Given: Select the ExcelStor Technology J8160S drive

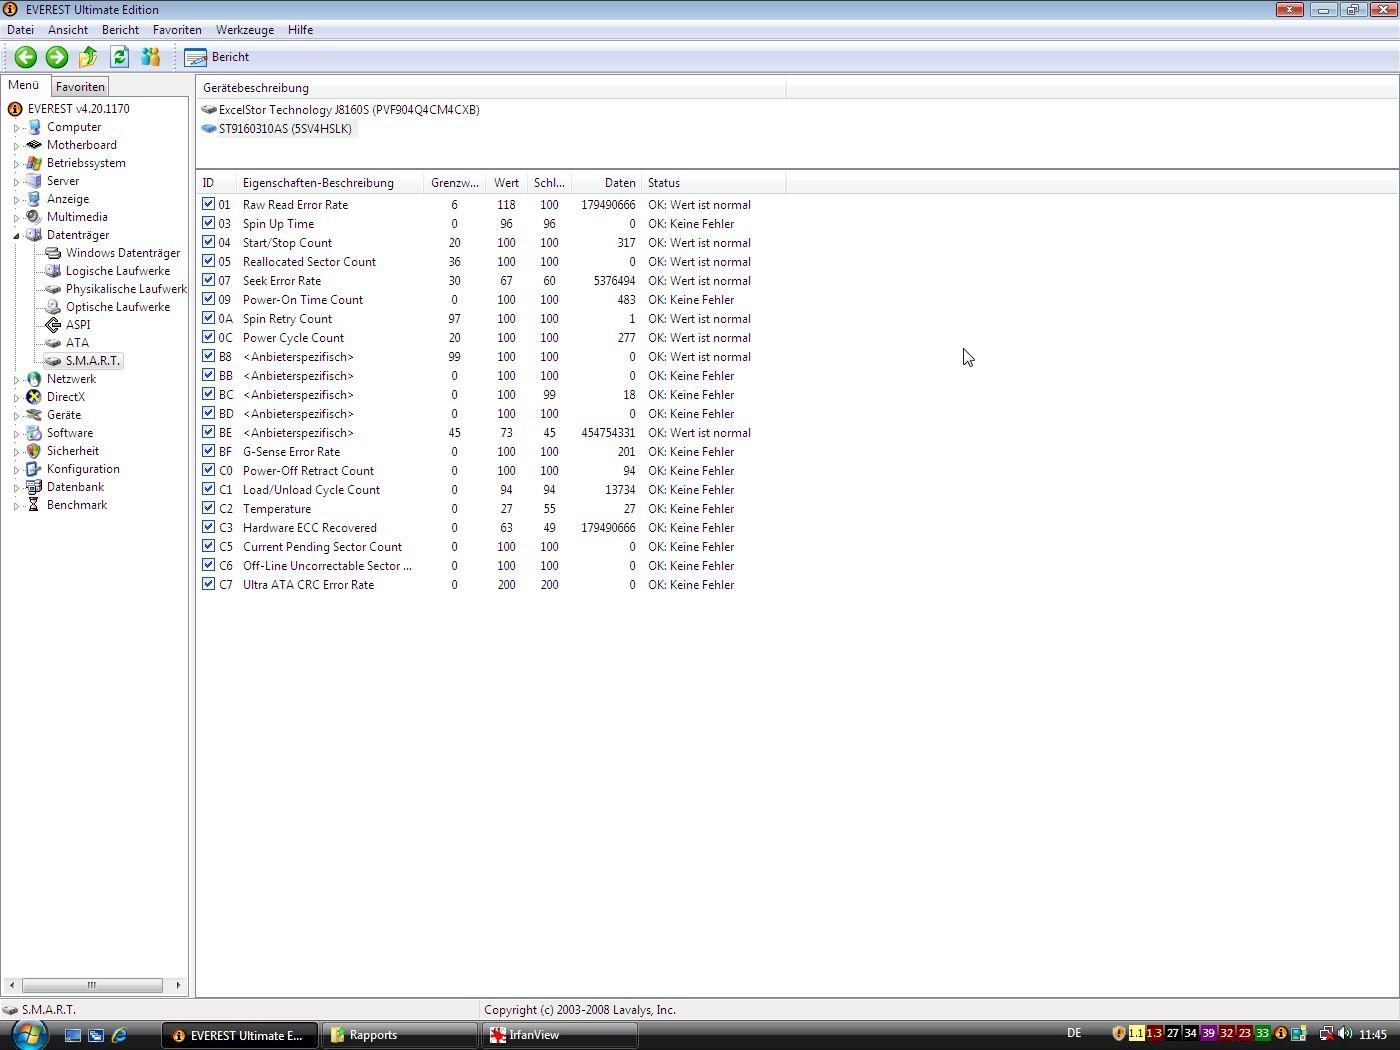Looking at the screenshot, I should tap(348, 110).
